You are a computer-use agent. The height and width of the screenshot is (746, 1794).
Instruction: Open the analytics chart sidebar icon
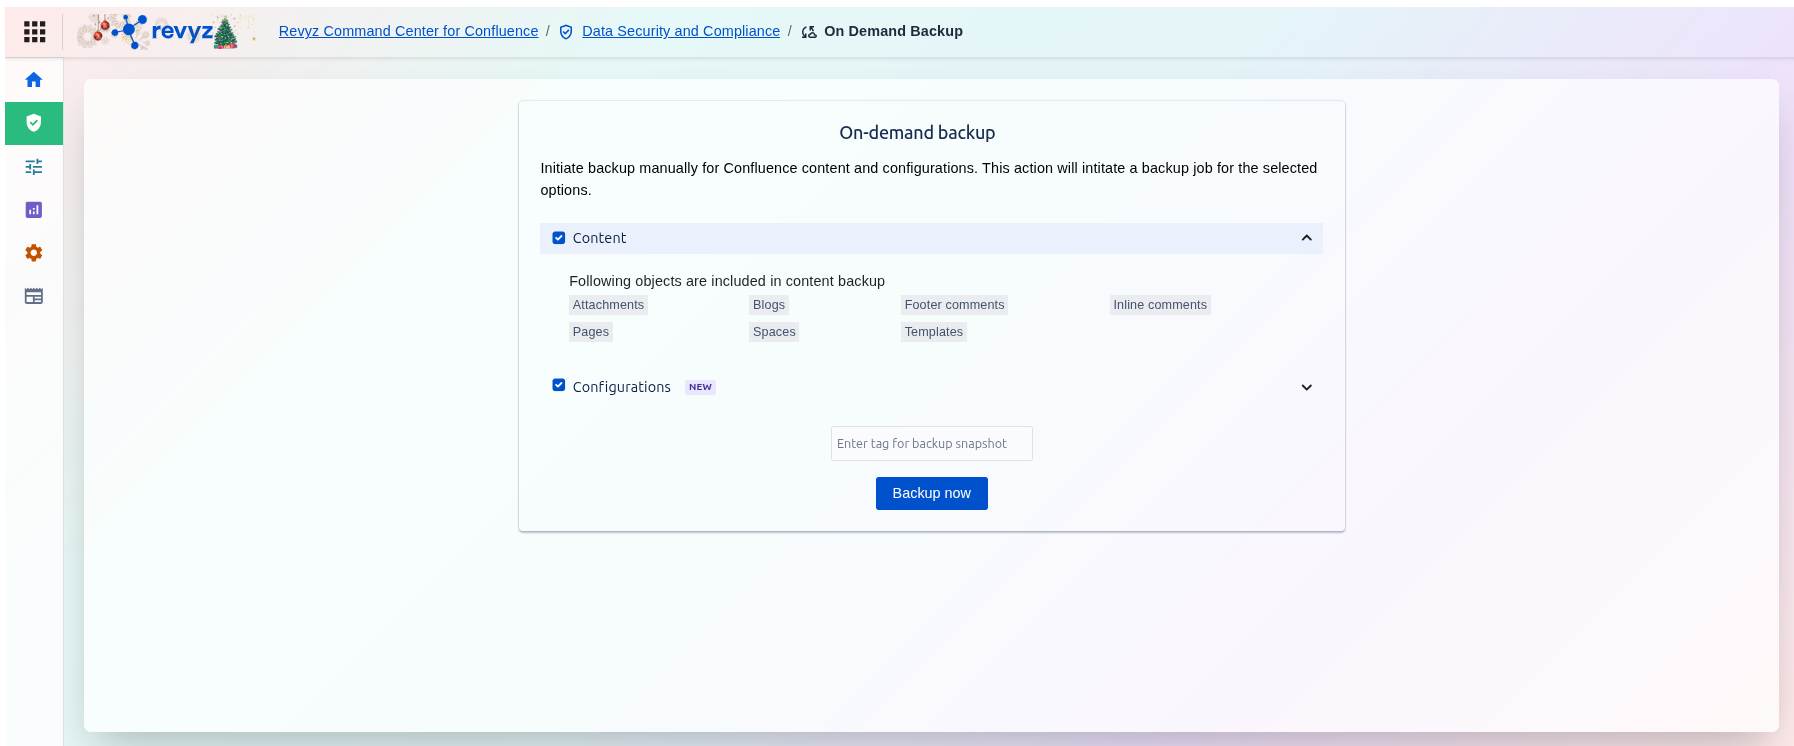click(34, 210)
